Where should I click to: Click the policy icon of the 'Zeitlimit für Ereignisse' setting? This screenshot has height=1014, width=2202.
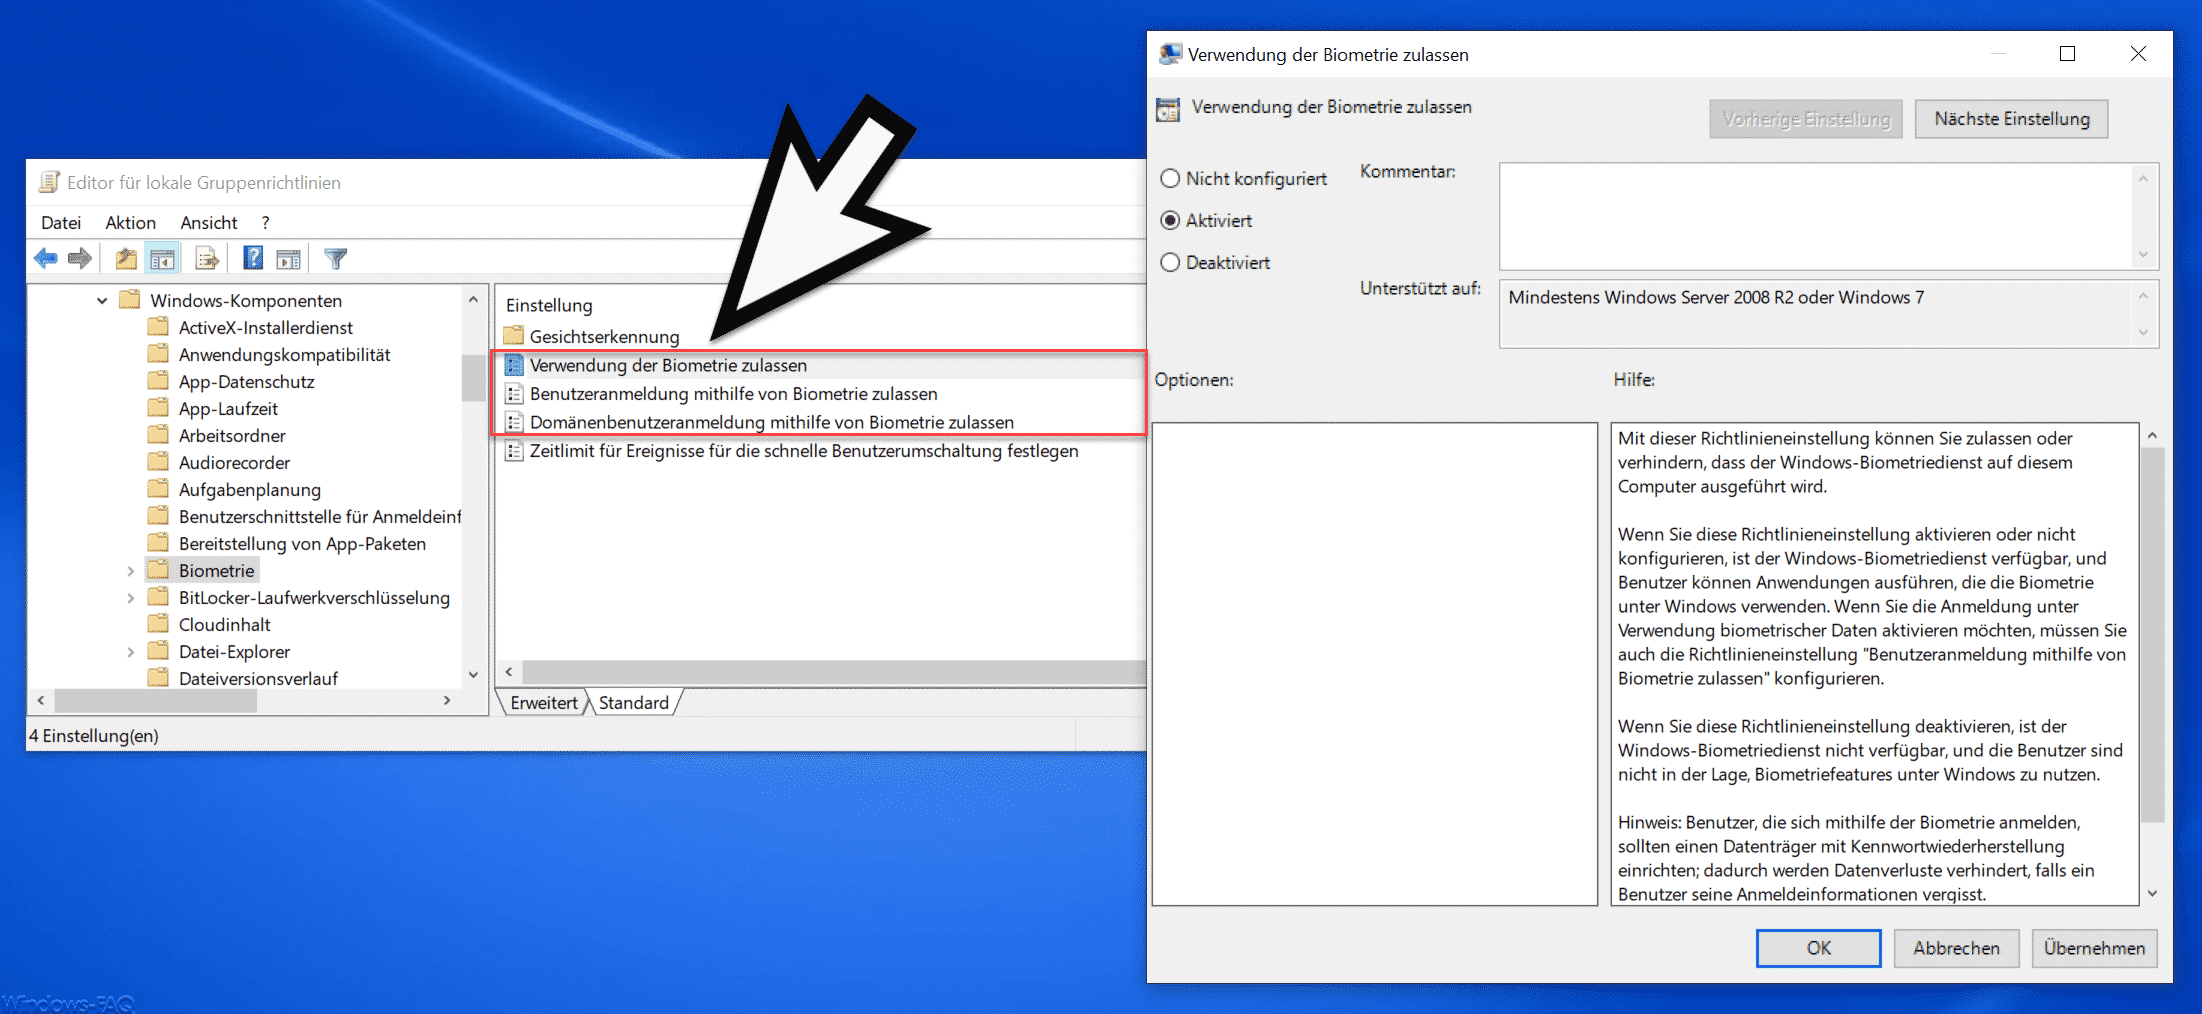(x=514, y=451)
